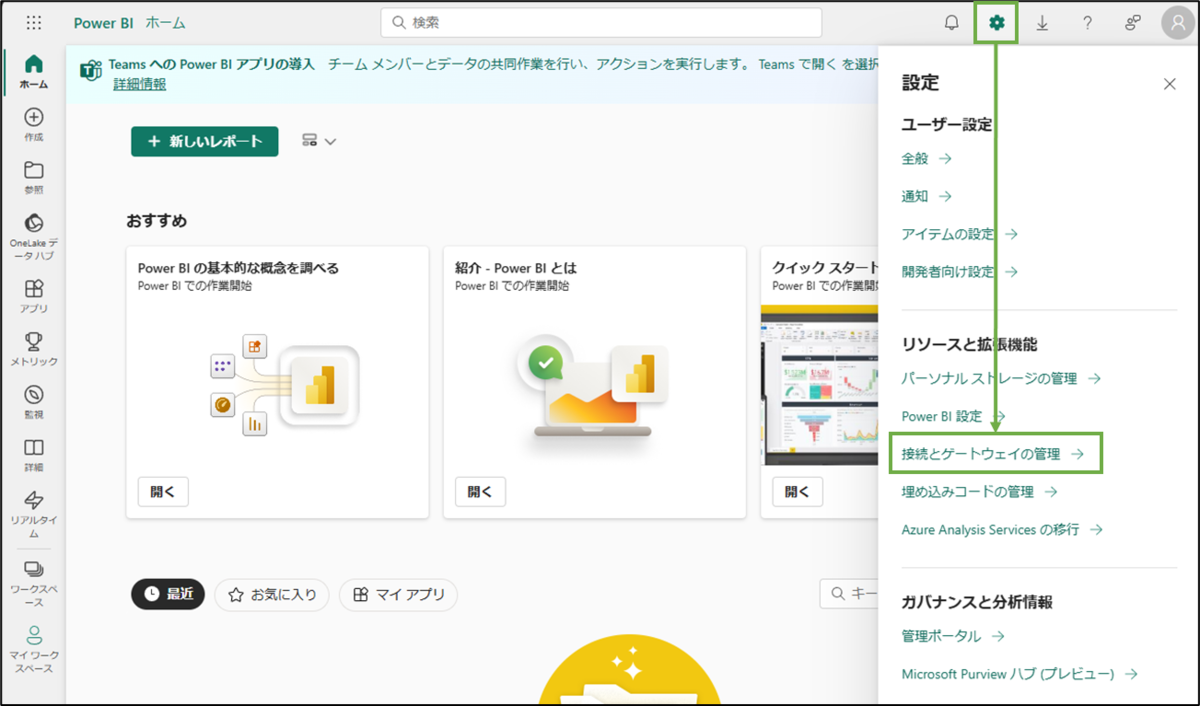Viewport: 1200px width, 706px height.
Task: Open マイ ワークスペース in sidebar
Action: pyautogui.click(x=33, y=649)
